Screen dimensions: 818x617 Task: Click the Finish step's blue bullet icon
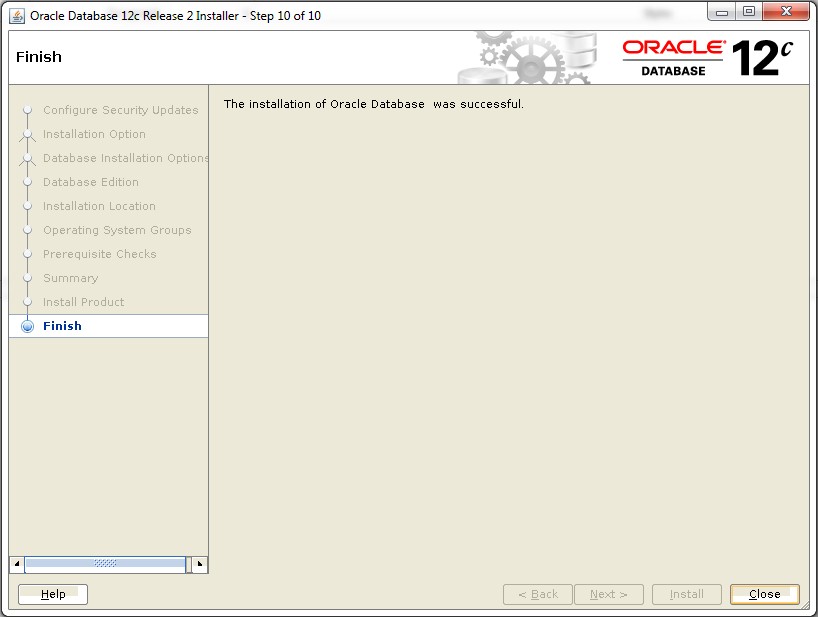click(27, 326)
